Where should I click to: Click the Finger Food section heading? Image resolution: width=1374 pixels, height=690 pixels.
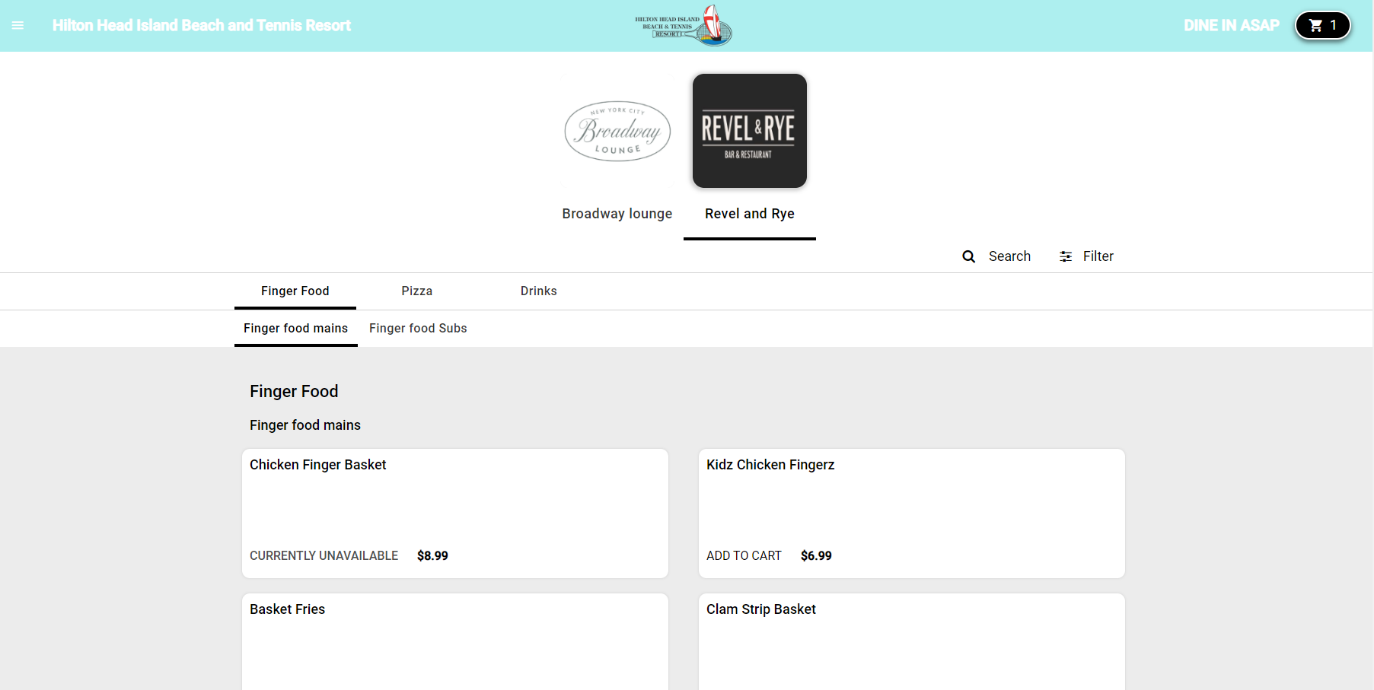click(294, 391)
